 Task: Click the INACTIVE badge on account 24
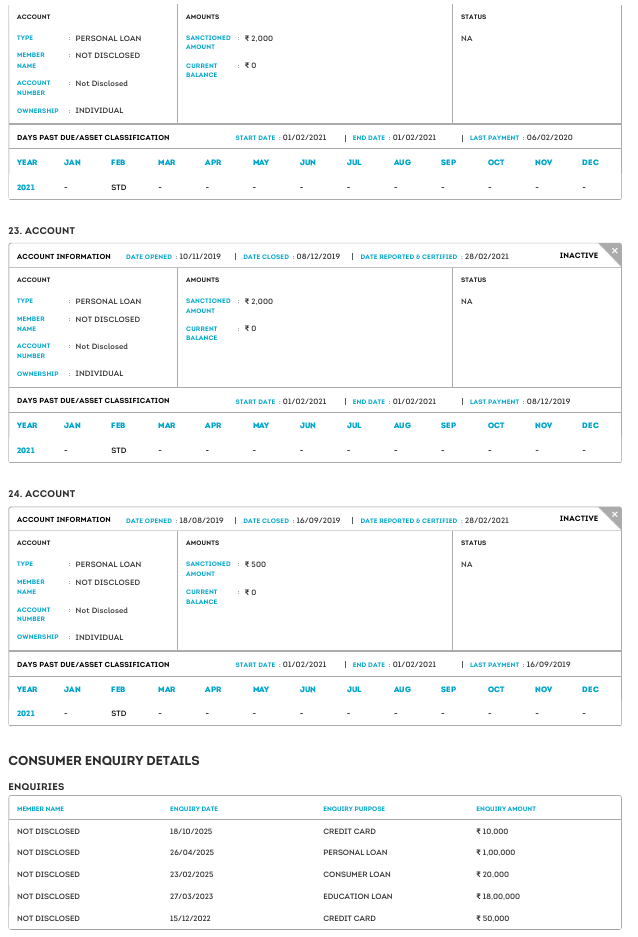(578, 519)
